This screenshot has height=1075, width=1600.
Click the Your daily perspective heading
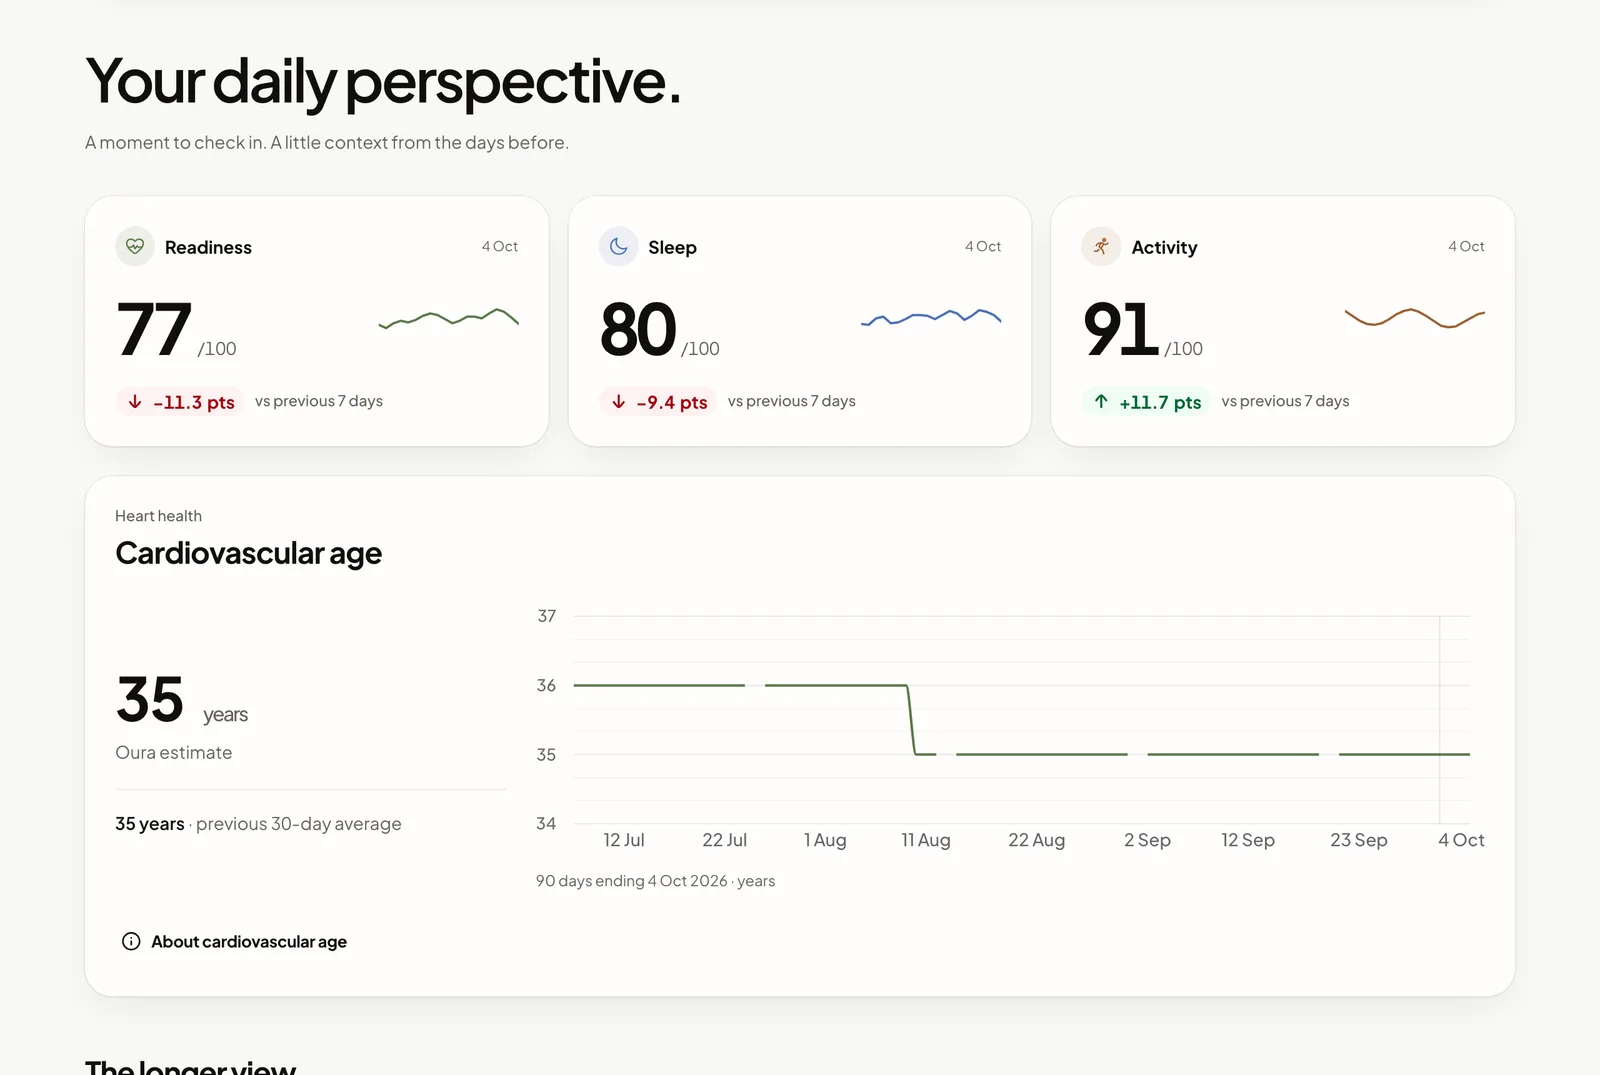(383, 81)
